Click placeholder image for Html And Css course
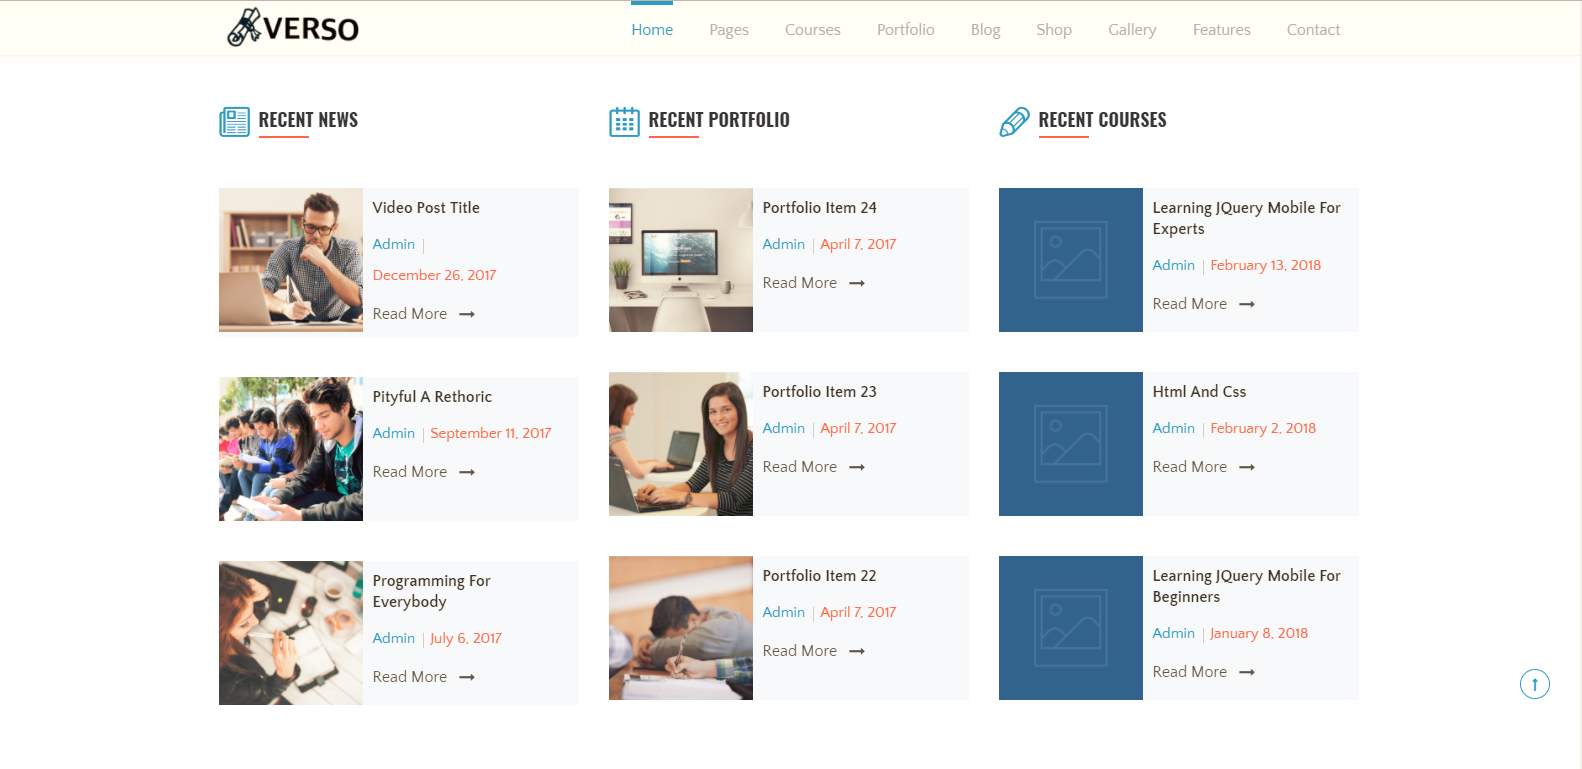The height and width of the screenshot is (769, 1582). pos(1070,444)
